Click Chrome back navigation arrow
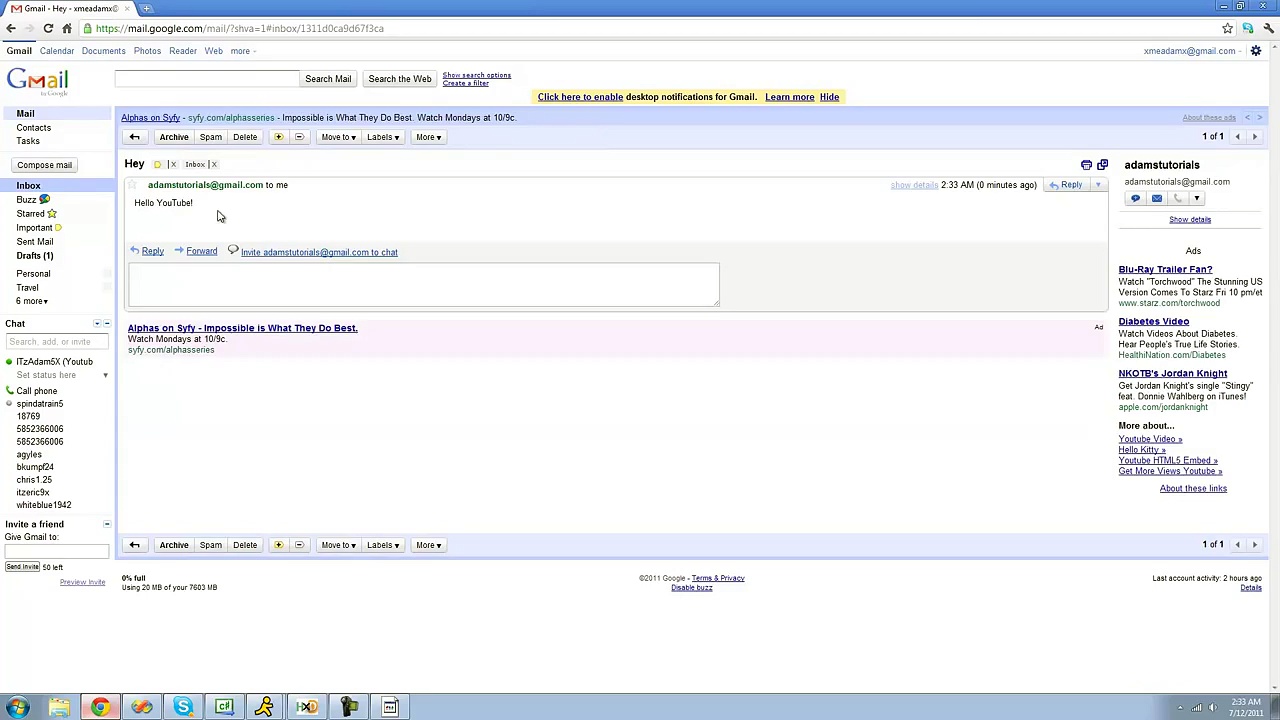The width and height of the screenshot is (1280, 720). [11, 28]
